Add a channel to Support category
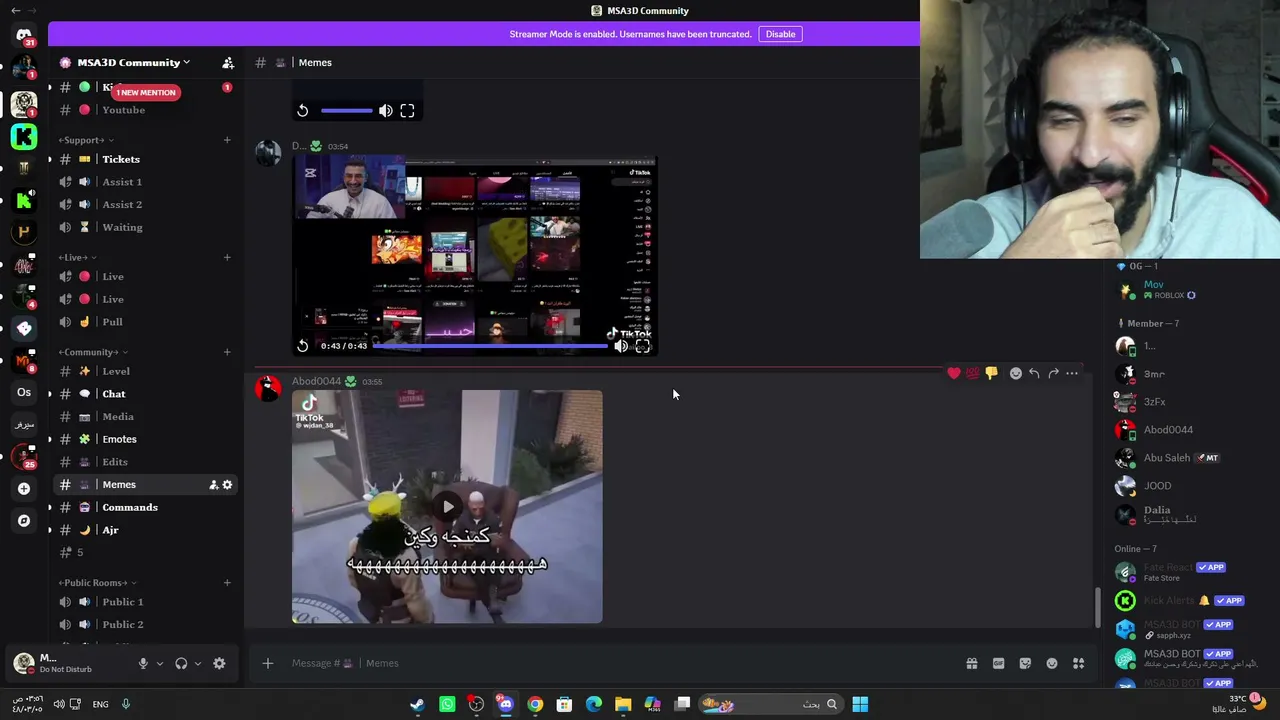 click(x=227, y=140)
